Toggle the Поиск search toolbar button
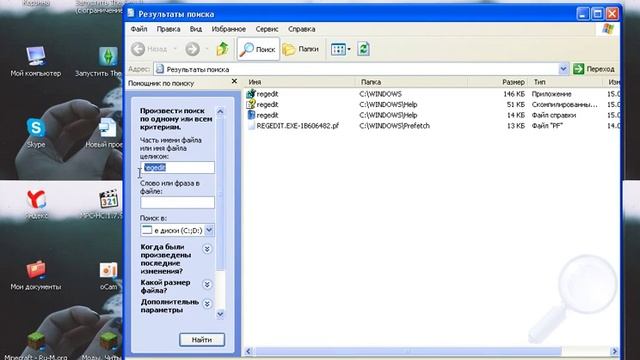This screenshot has width=640, height=360. pos(258,49)
